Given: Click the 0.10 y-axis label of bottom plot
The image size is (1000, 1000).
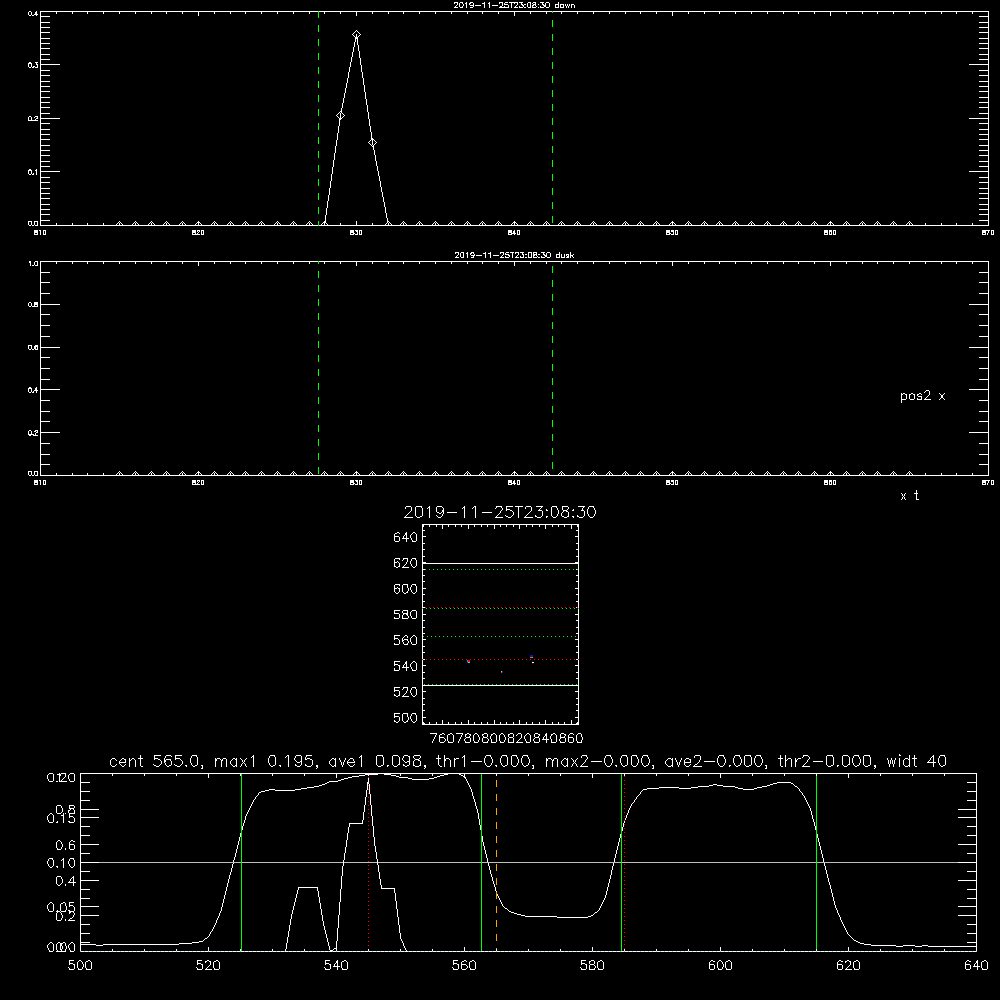Looking at the screenshot, I should [x=61, y=863].
